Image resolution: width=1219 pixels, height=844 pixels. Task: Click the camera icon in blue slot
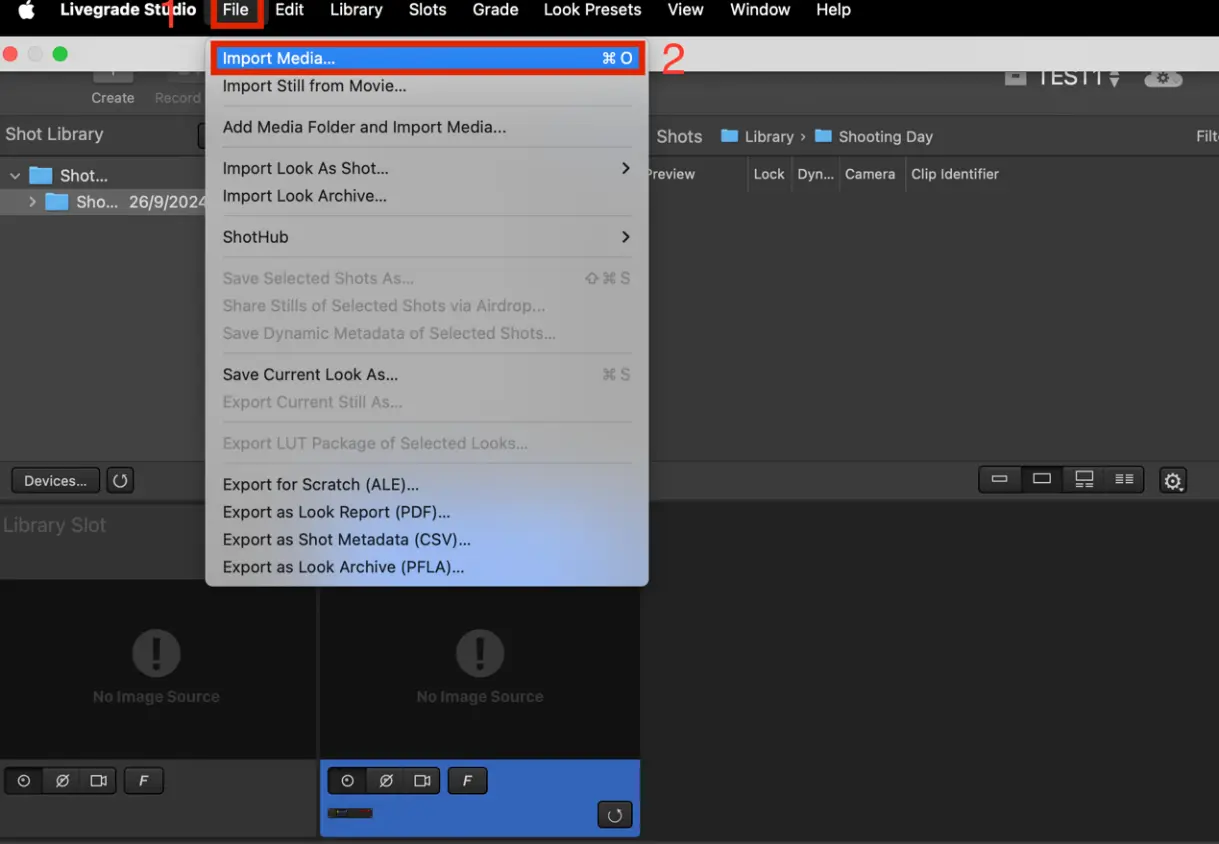click(422, 781)
